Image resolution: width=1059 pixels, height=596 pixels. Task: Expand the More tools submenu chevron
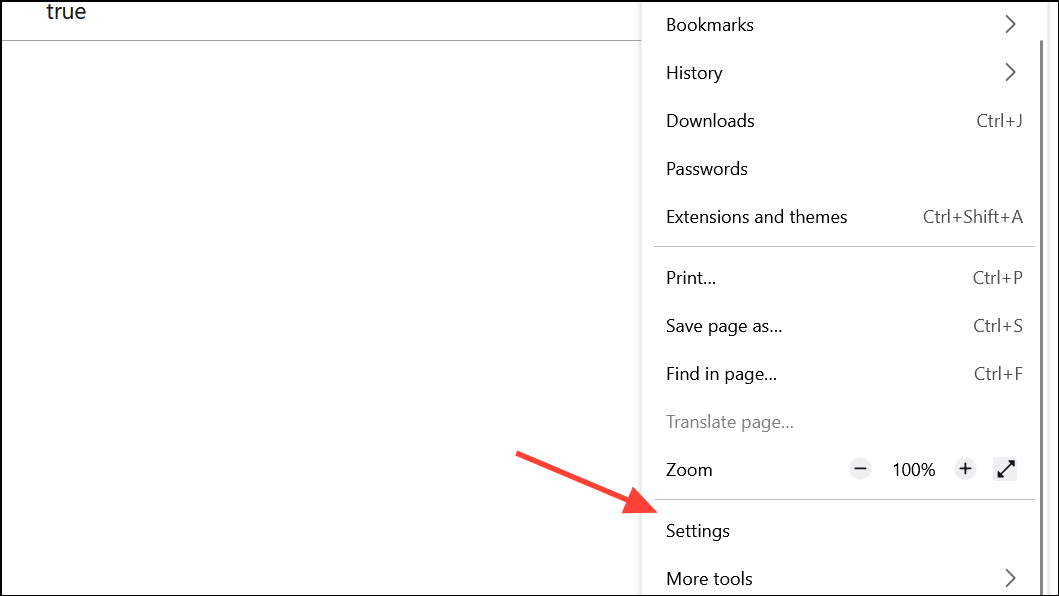1010,578
